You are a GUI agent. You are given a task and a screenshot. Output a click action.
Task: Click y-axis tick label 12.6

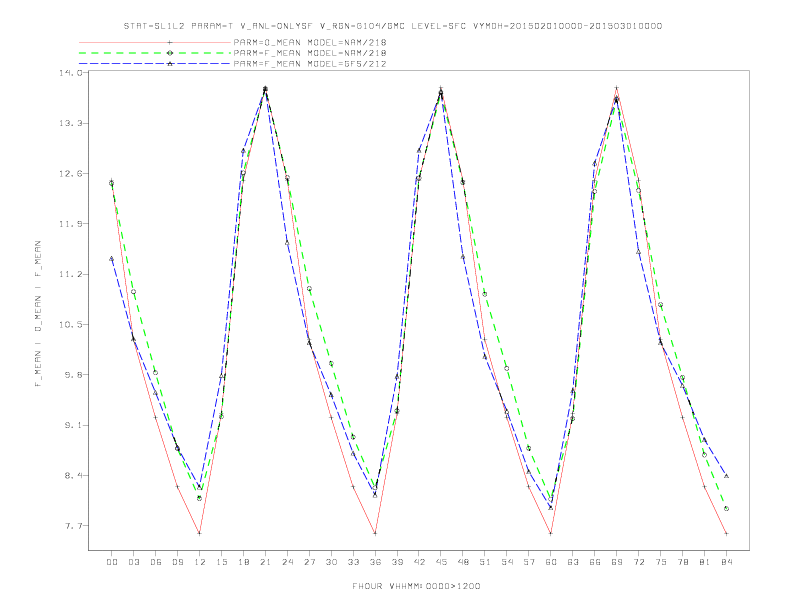click(70, 173)
